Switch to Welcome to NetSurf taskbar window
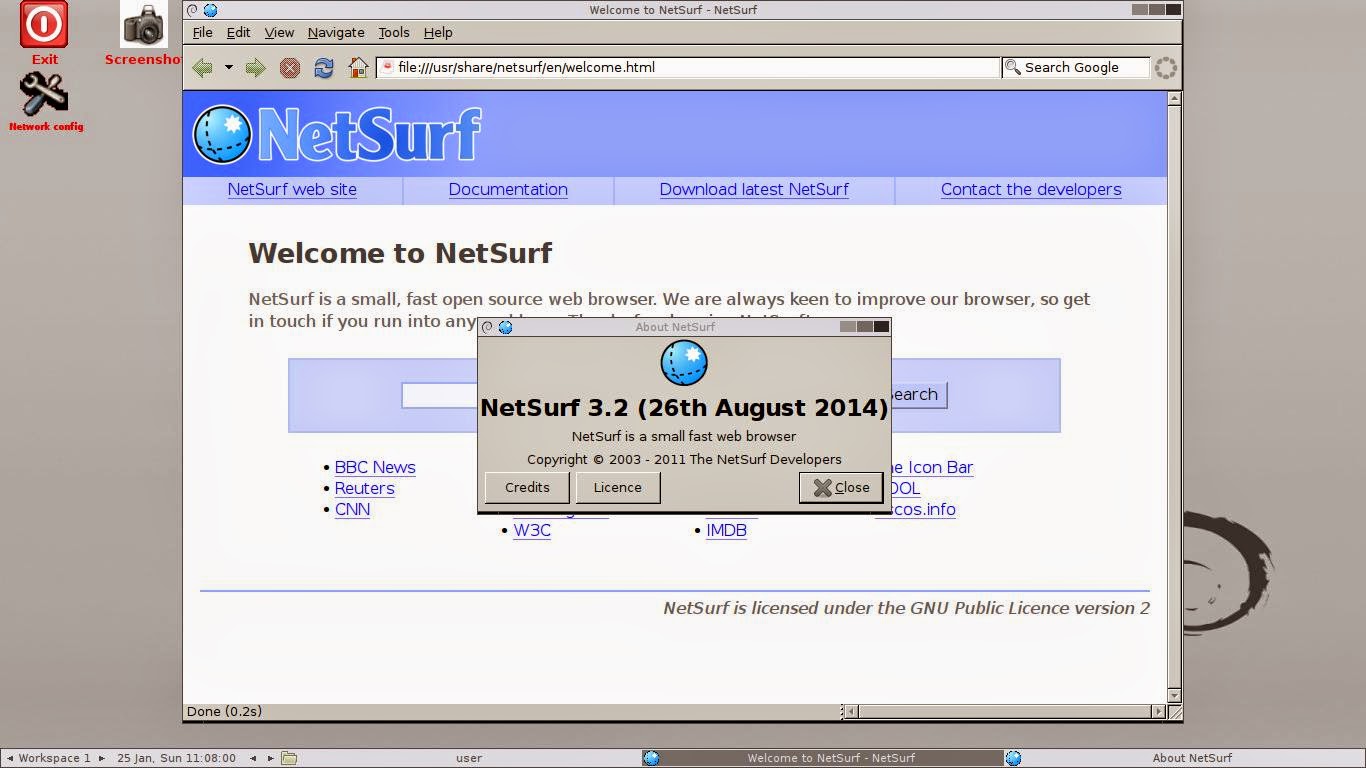1366x768 pixels. tap(821, 758)
